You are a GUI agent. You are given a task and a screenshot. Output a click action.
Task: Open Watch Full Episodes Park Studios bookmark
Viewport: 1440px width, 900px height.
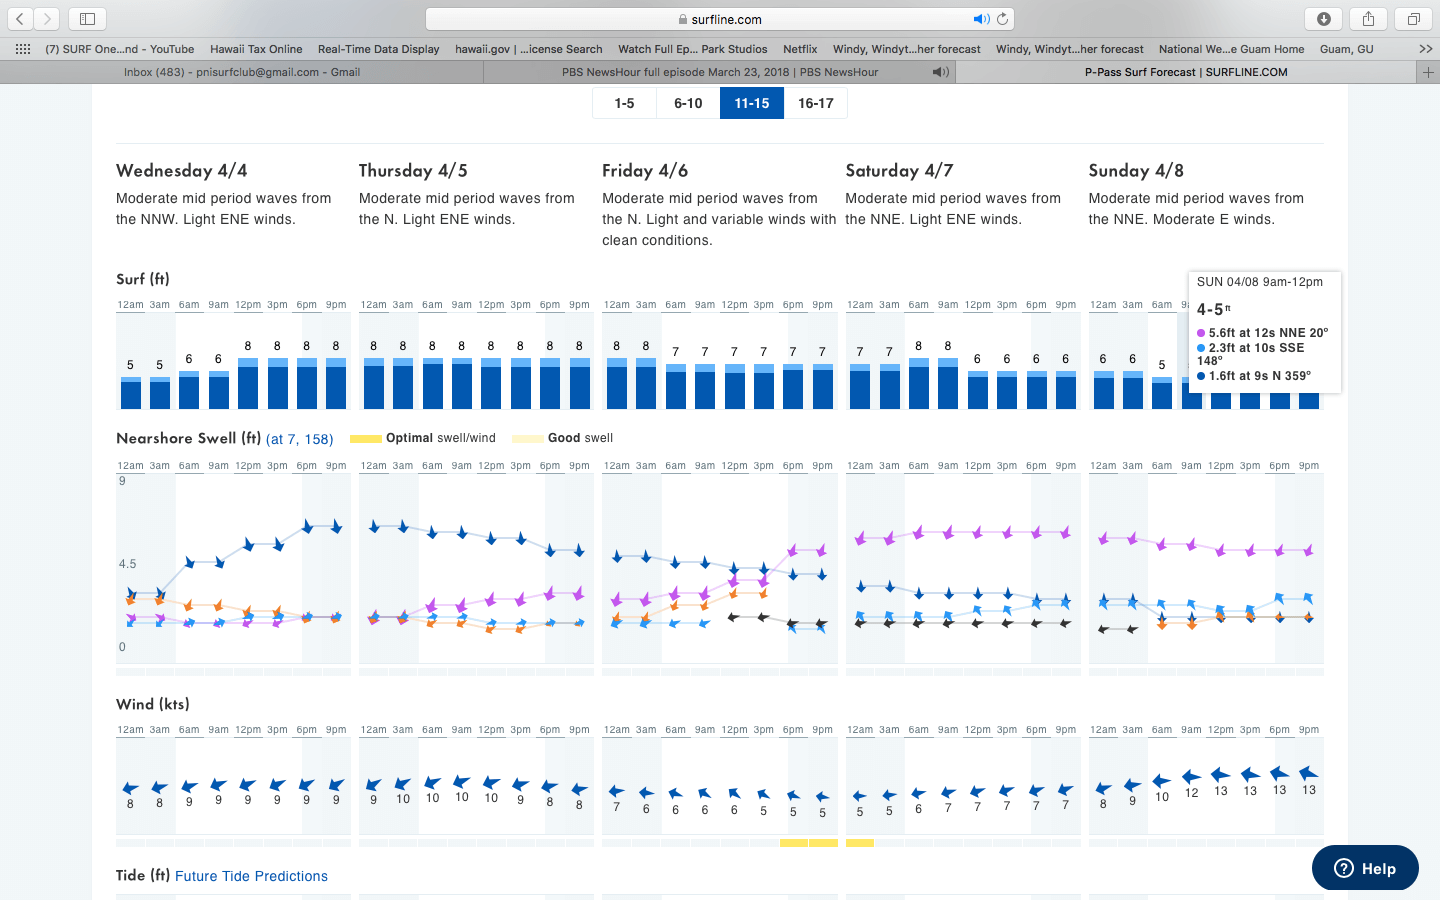(x=692, y=49)
